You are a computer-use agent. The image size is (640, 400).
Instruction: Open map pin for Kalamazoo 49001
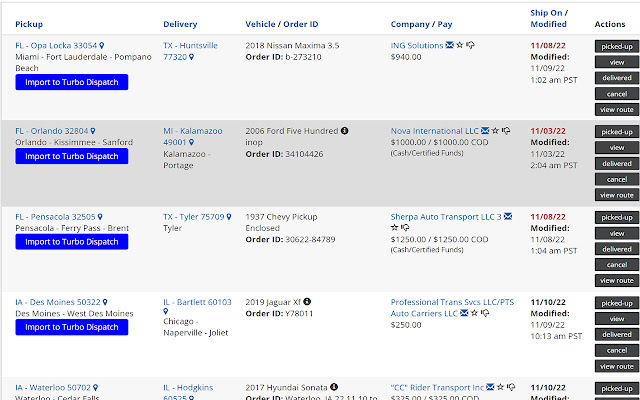191,142
